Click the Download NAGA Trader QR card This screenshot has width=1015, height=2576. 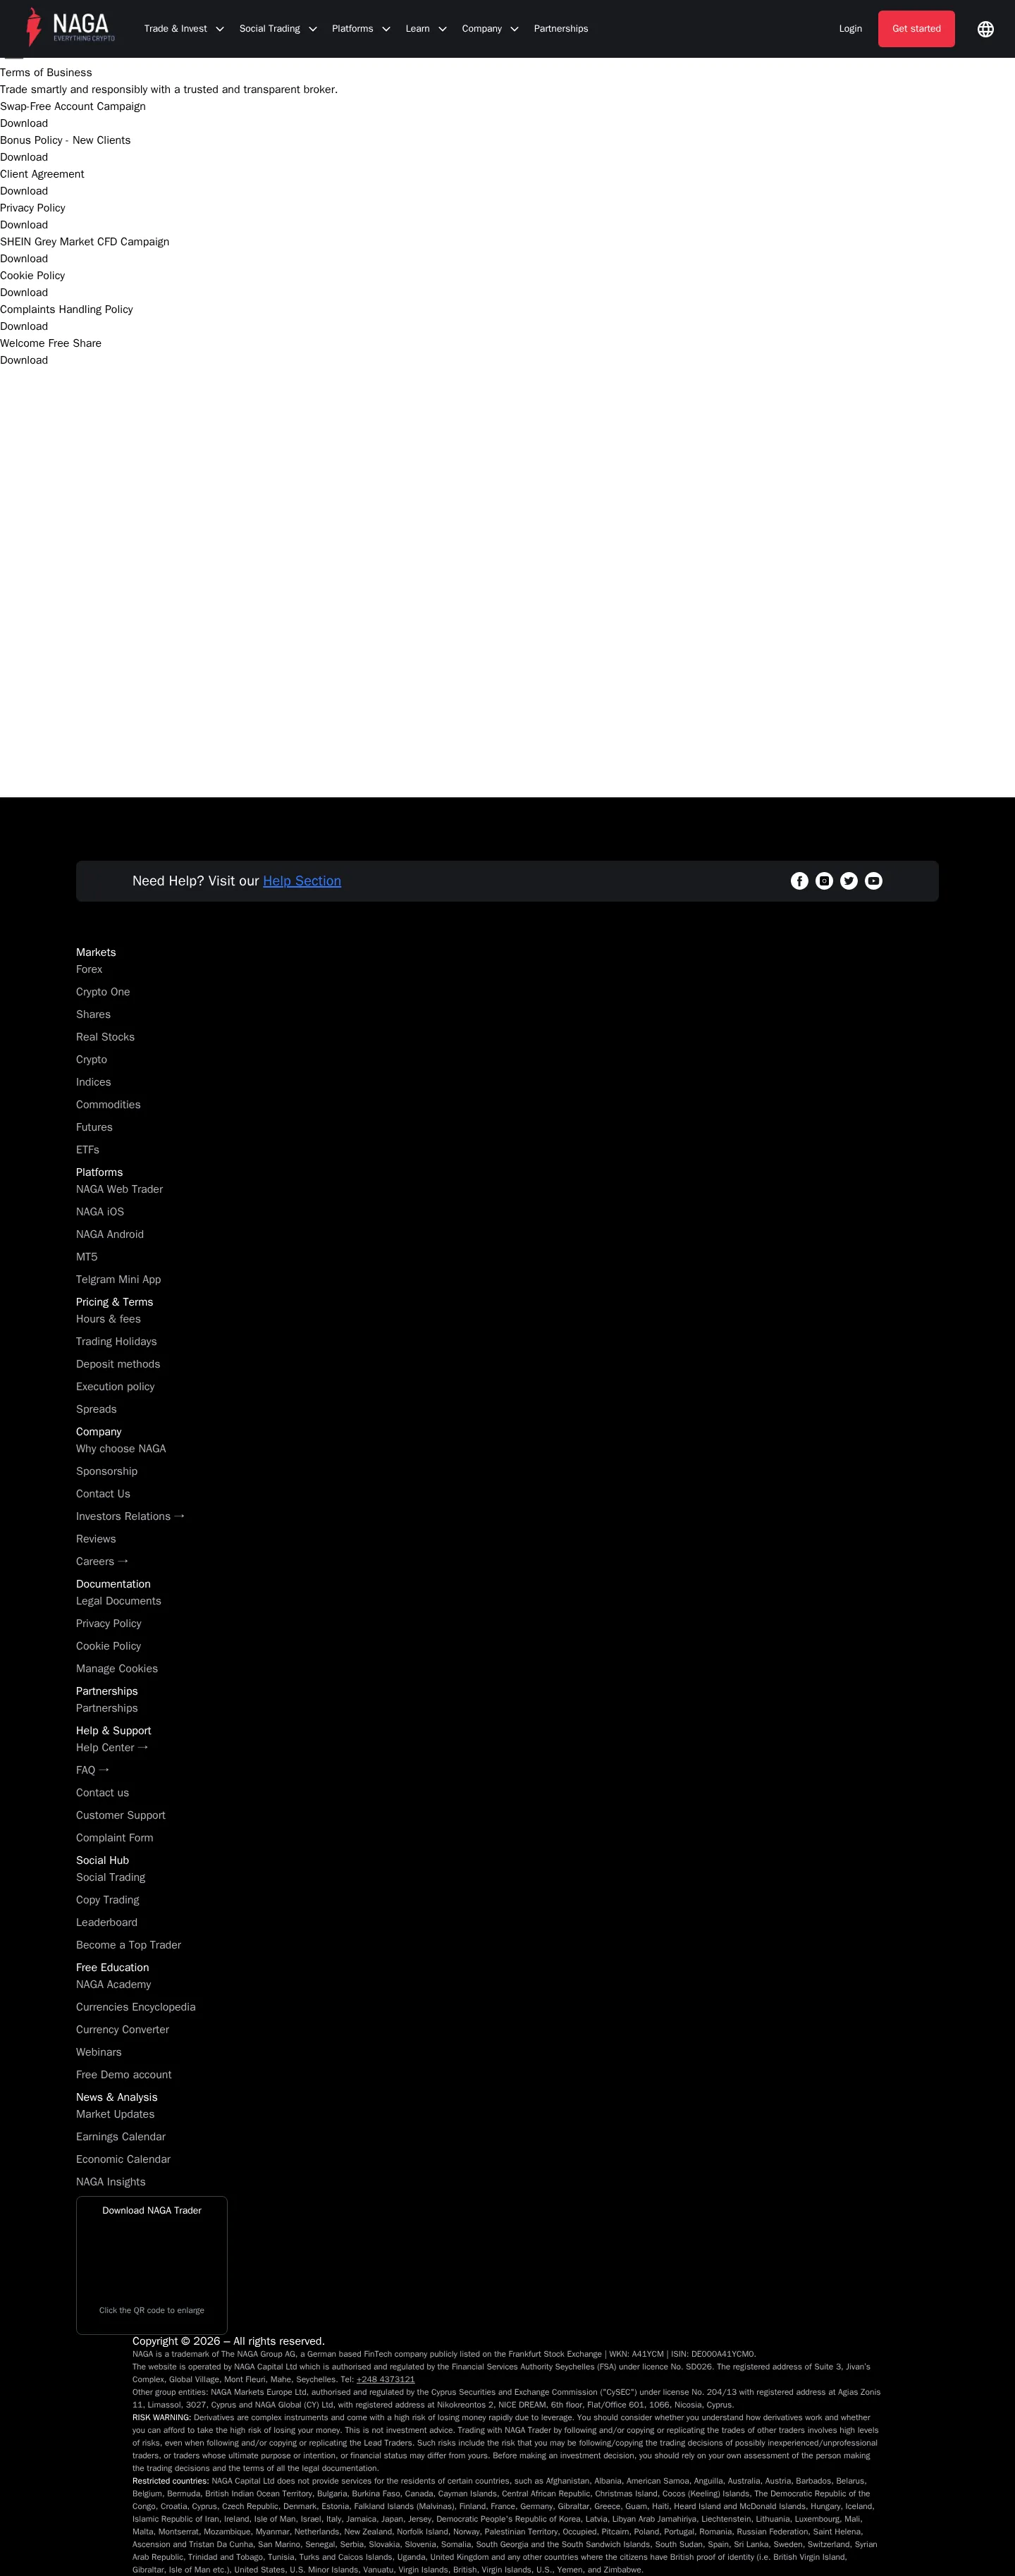coord(152,2265)
